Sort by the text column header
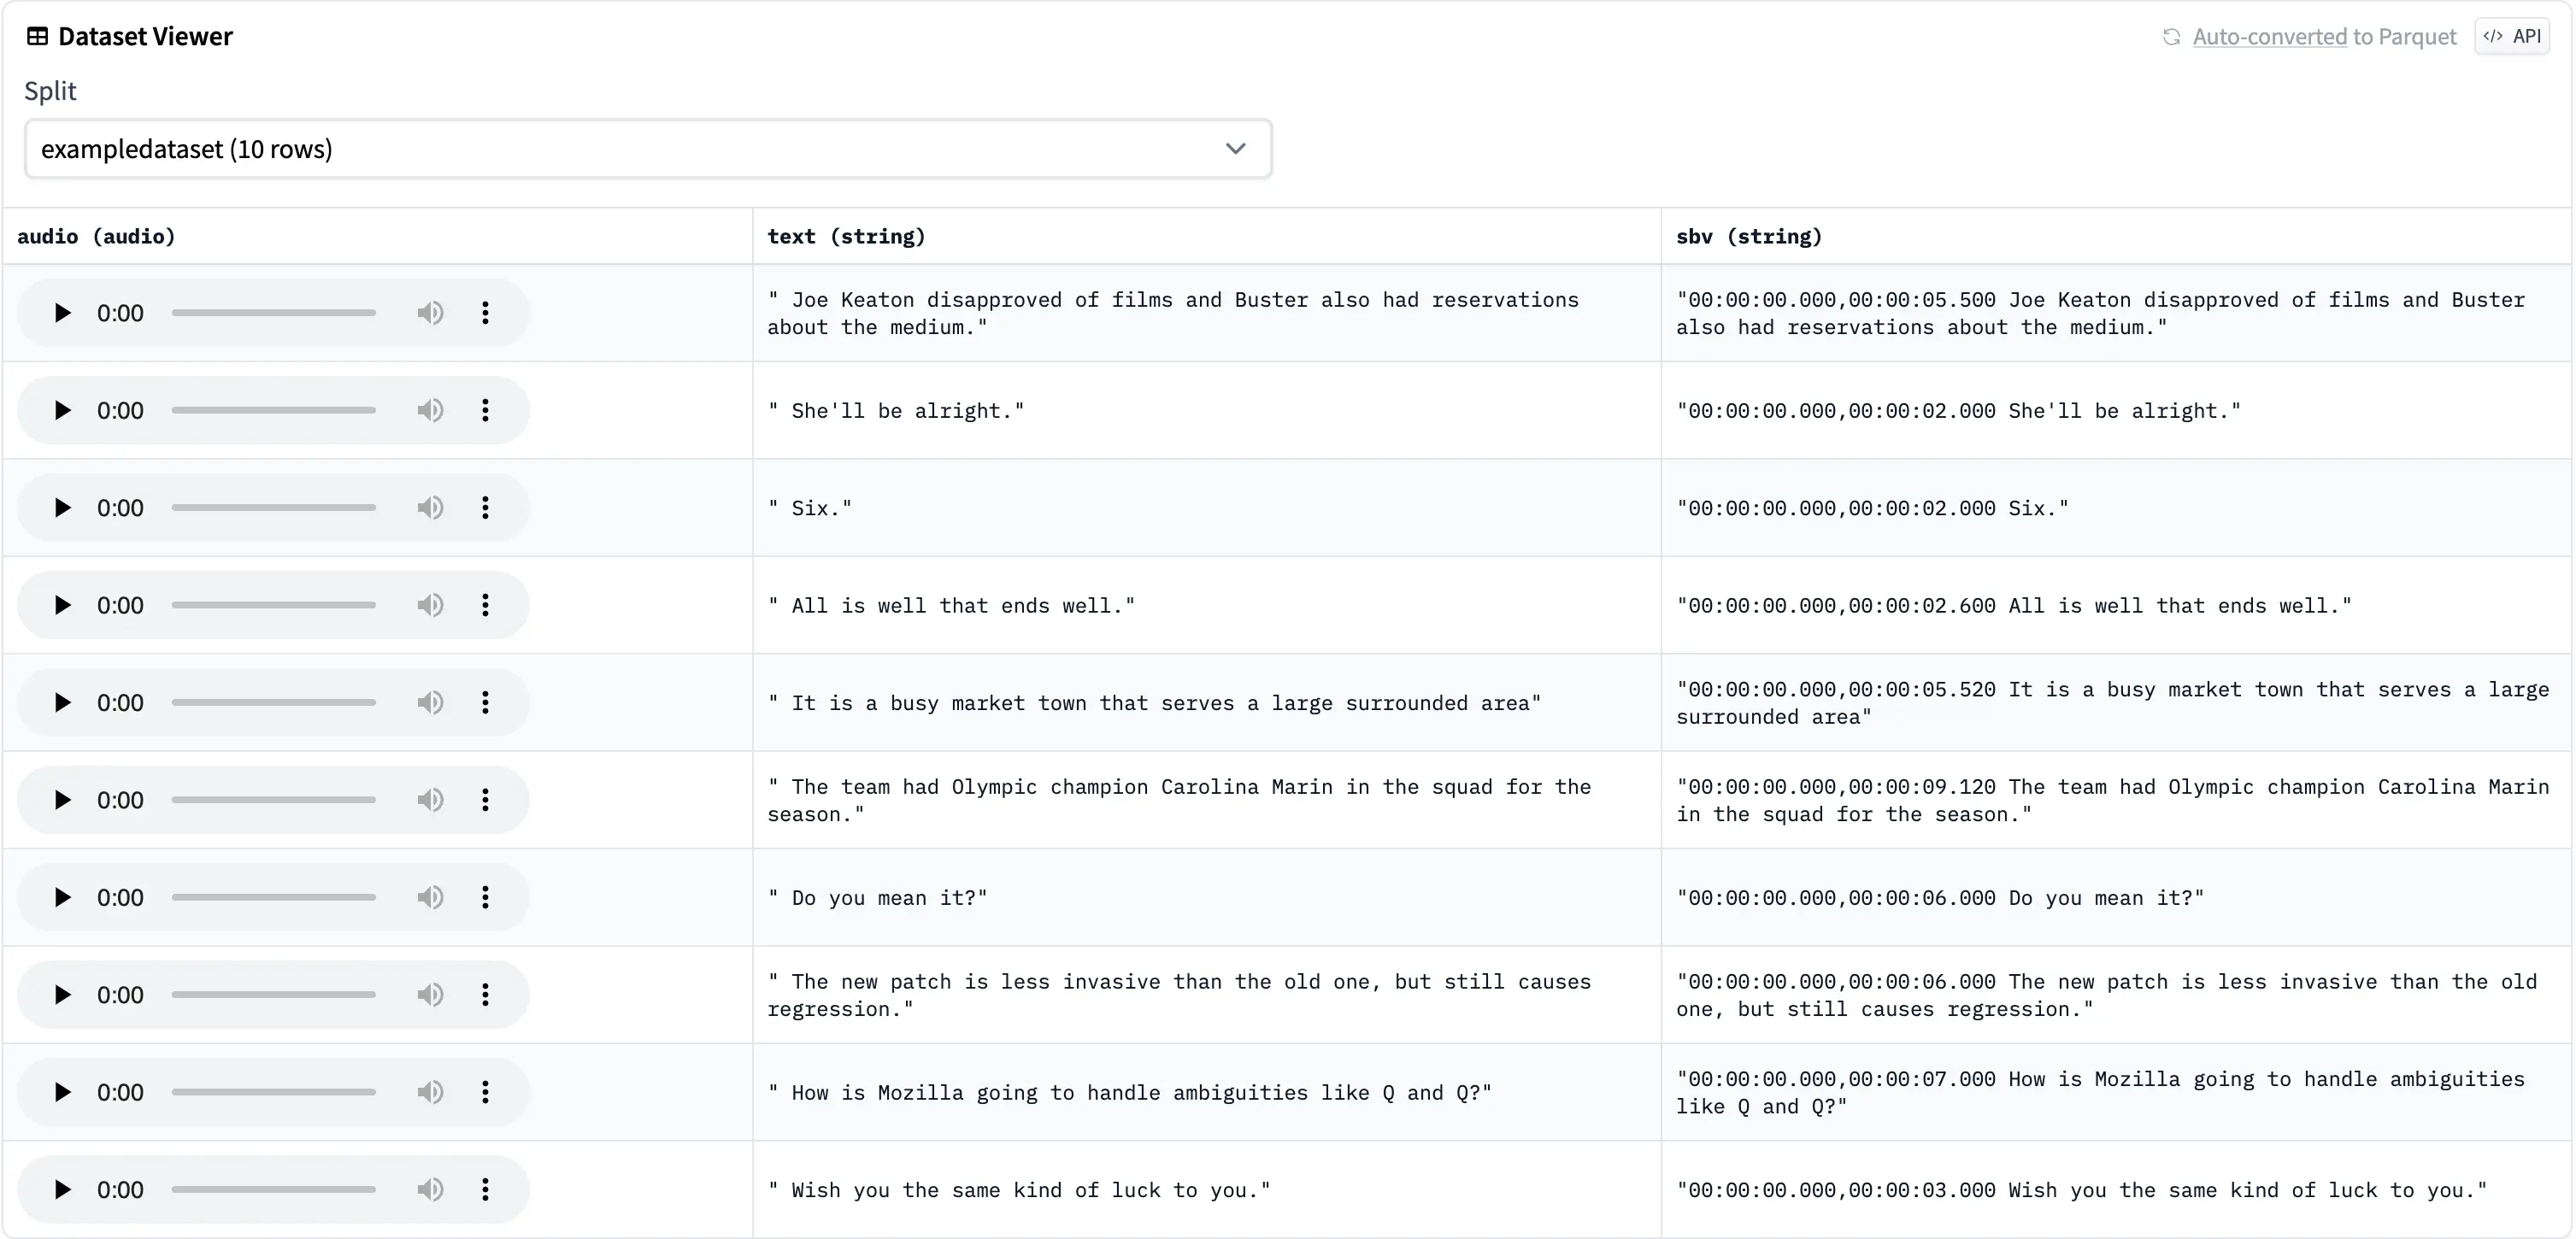 tap(845, 236)
